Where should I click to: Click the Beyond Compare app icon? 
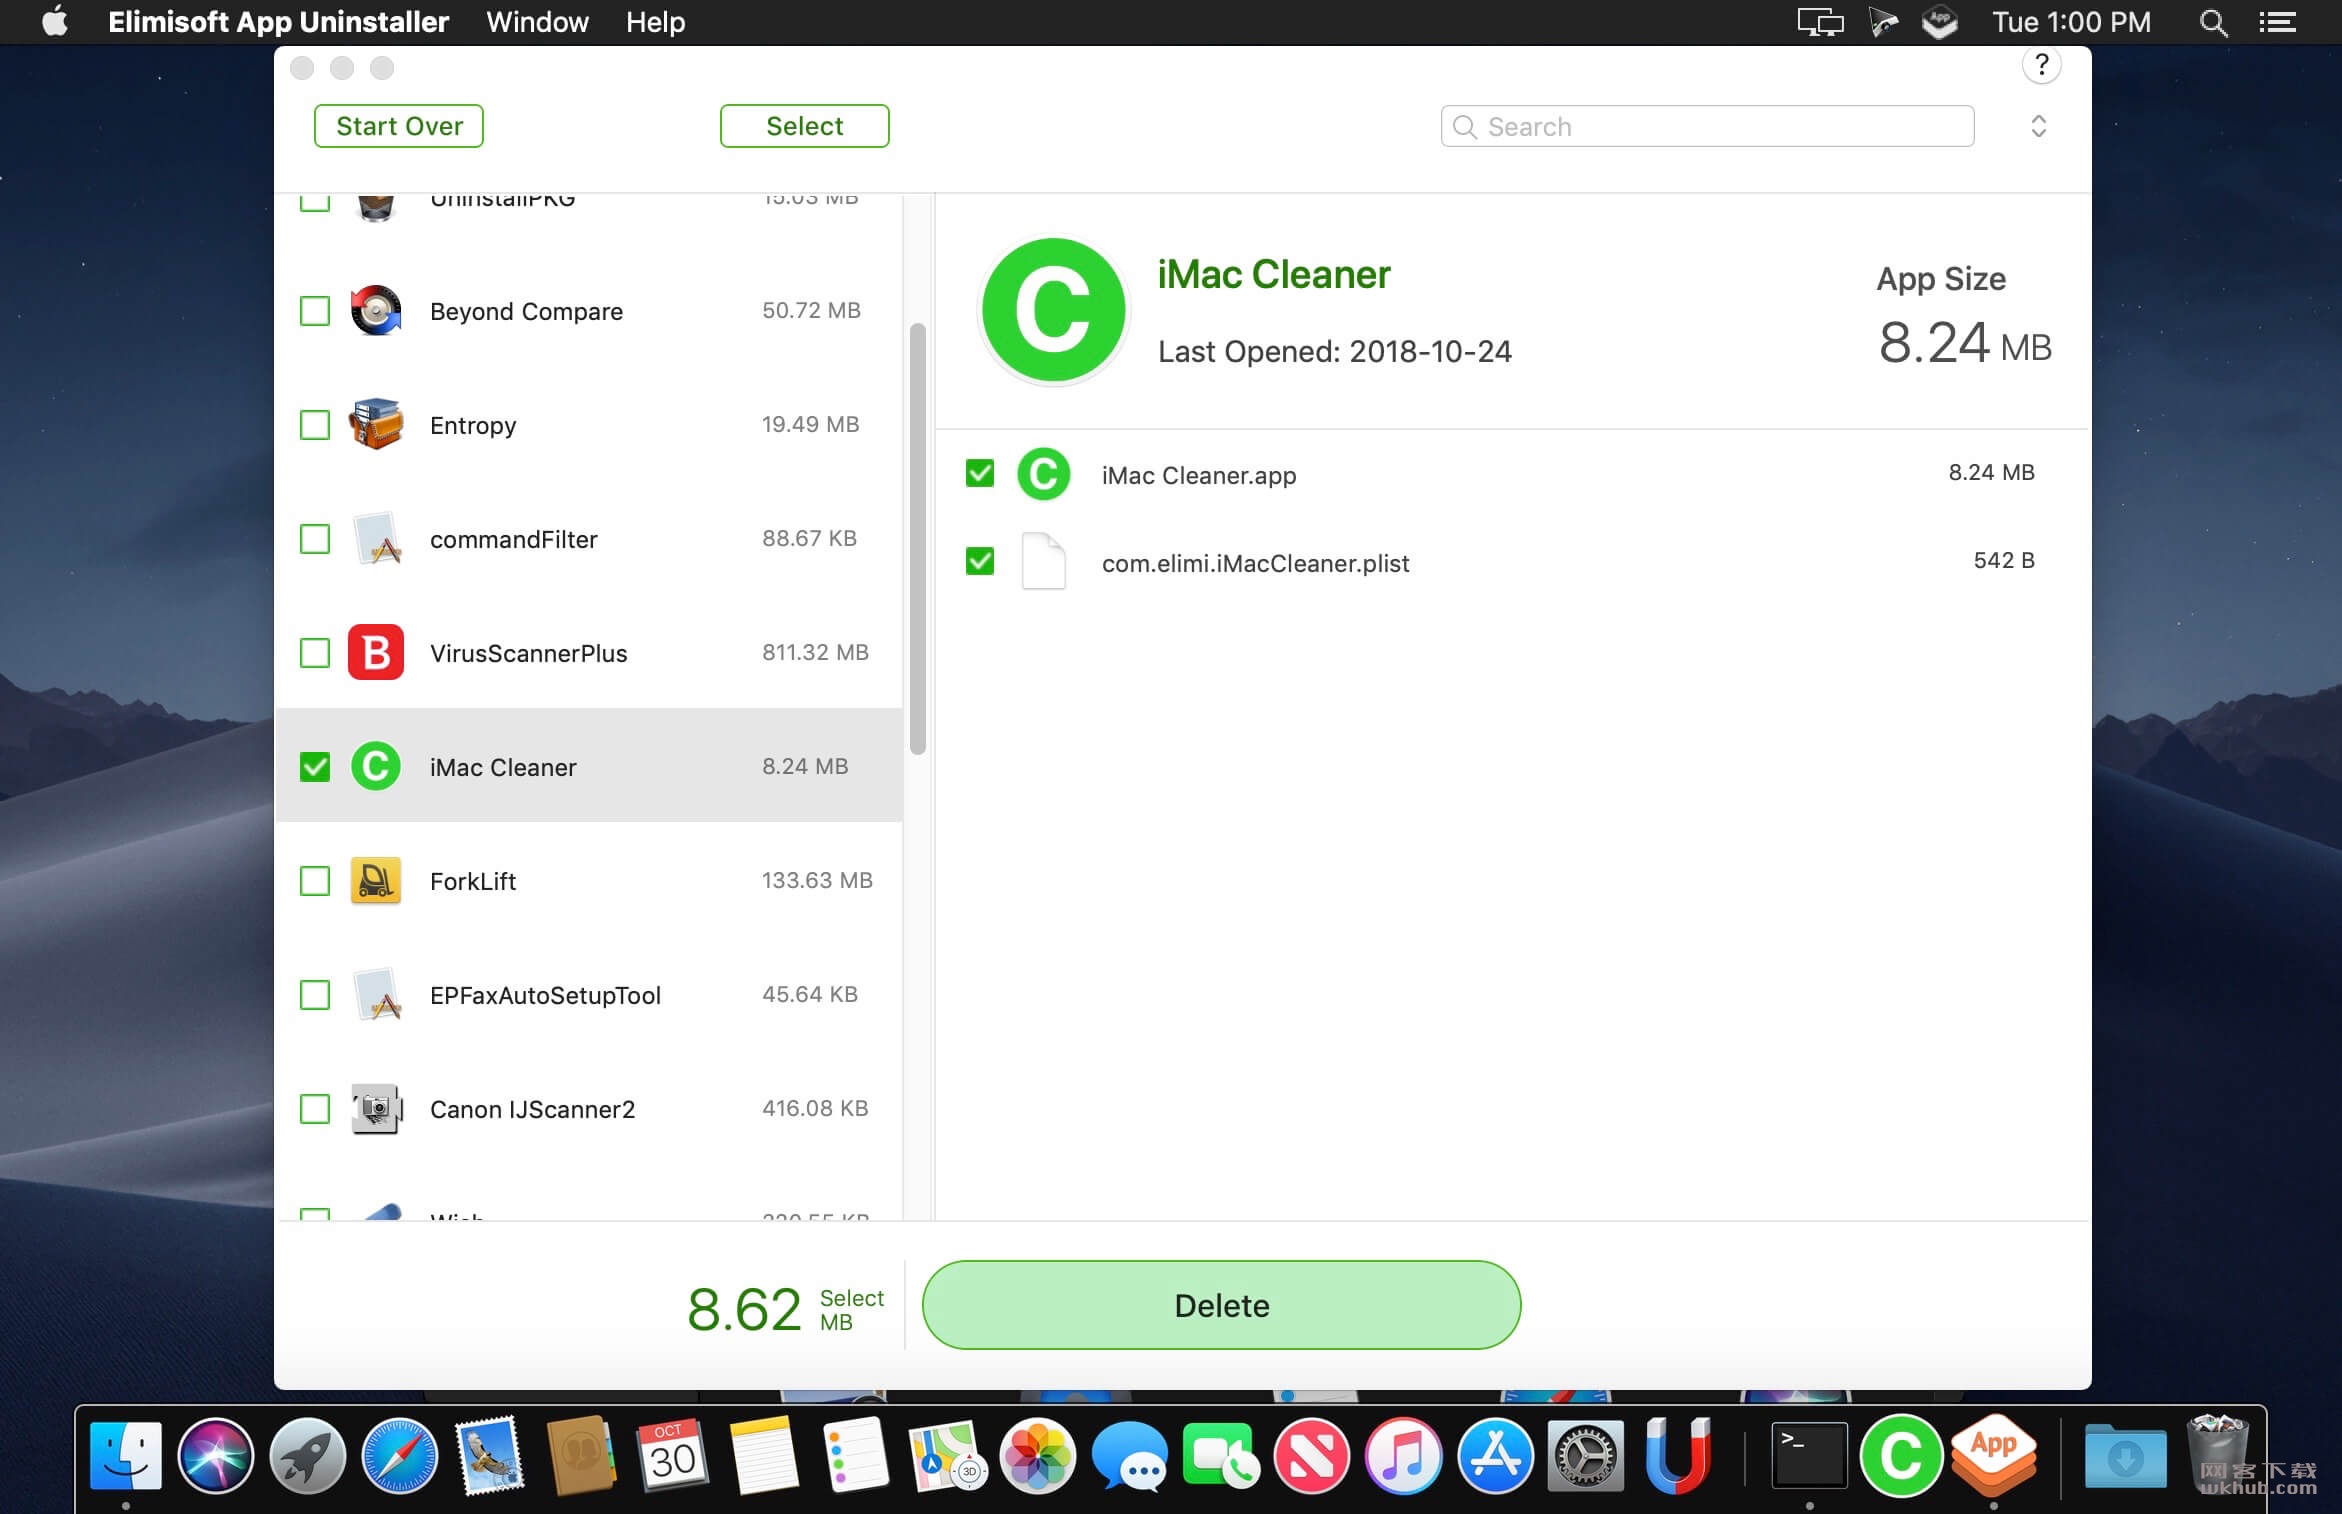[376, 311]
